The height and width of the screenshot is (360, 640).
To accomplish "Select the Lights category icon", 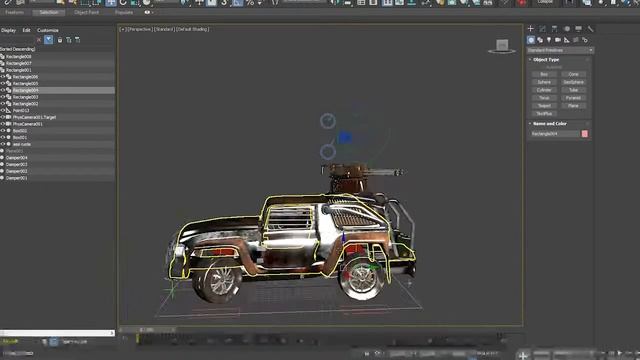I will 549,40.
